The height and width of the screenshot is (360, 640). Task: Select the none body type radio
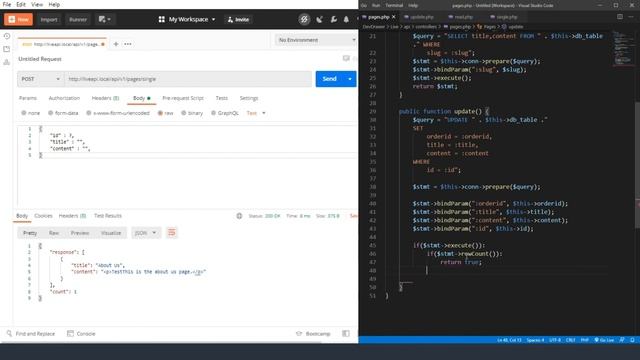point(24,113)
